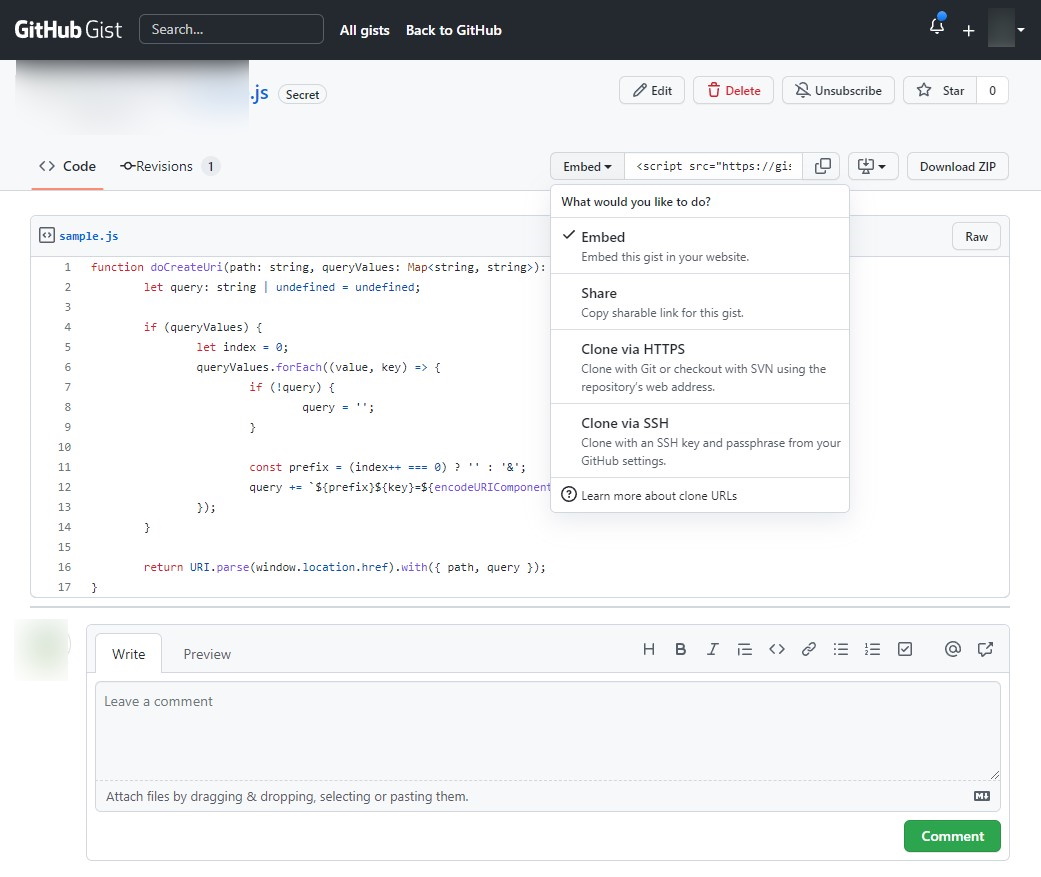Image resolution: width=1041 pixels, height=877 pixels.
Task: Apply italic formatting to comment
Action: click(x=713, y=649)
